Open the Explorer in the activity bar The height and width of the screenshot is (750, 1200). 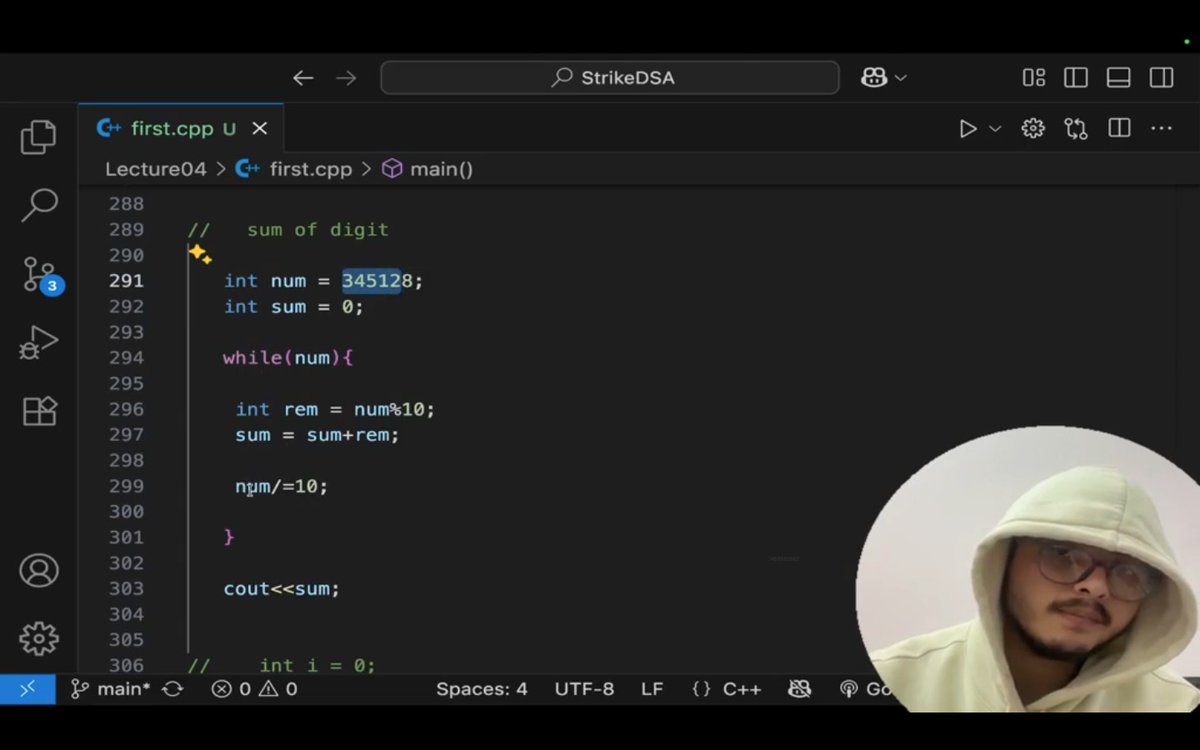point(38,137)
